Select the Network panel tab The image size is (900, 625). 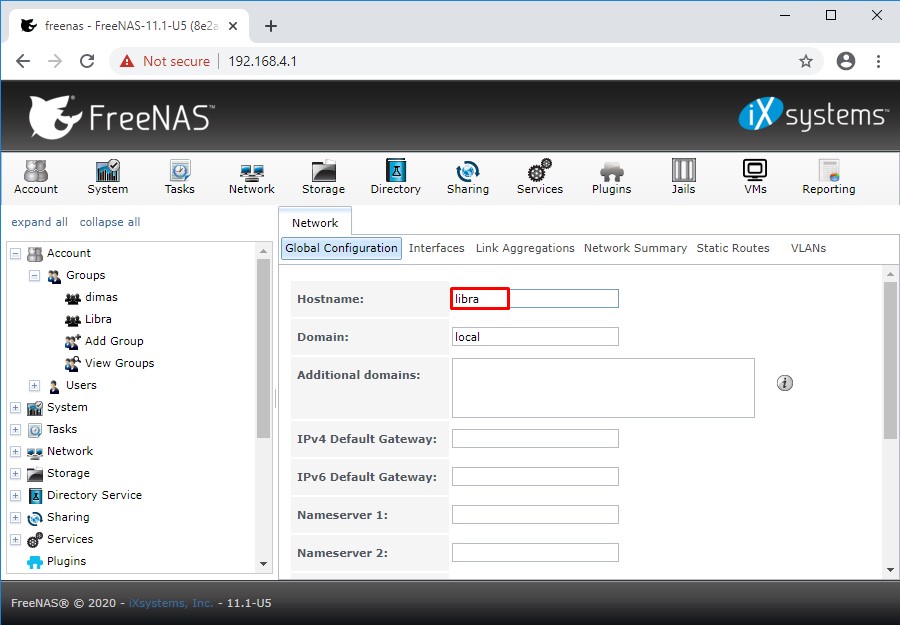pyautogui.click(x=315, y=223)
